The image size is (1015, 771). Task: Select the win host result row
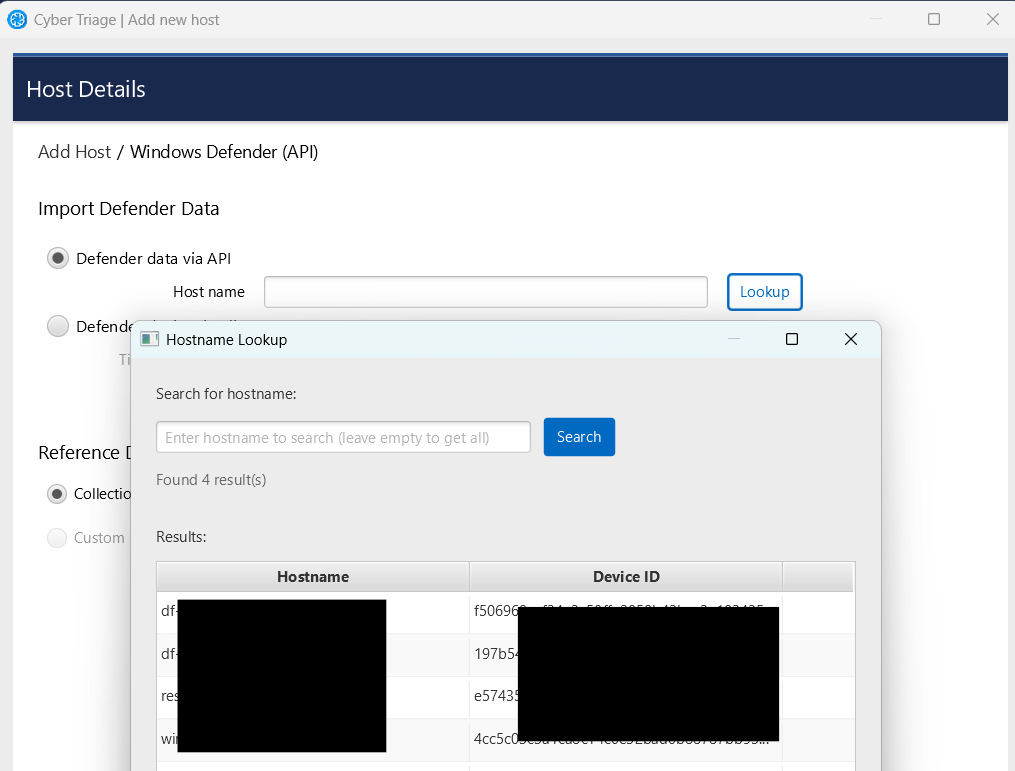[312, 738]
